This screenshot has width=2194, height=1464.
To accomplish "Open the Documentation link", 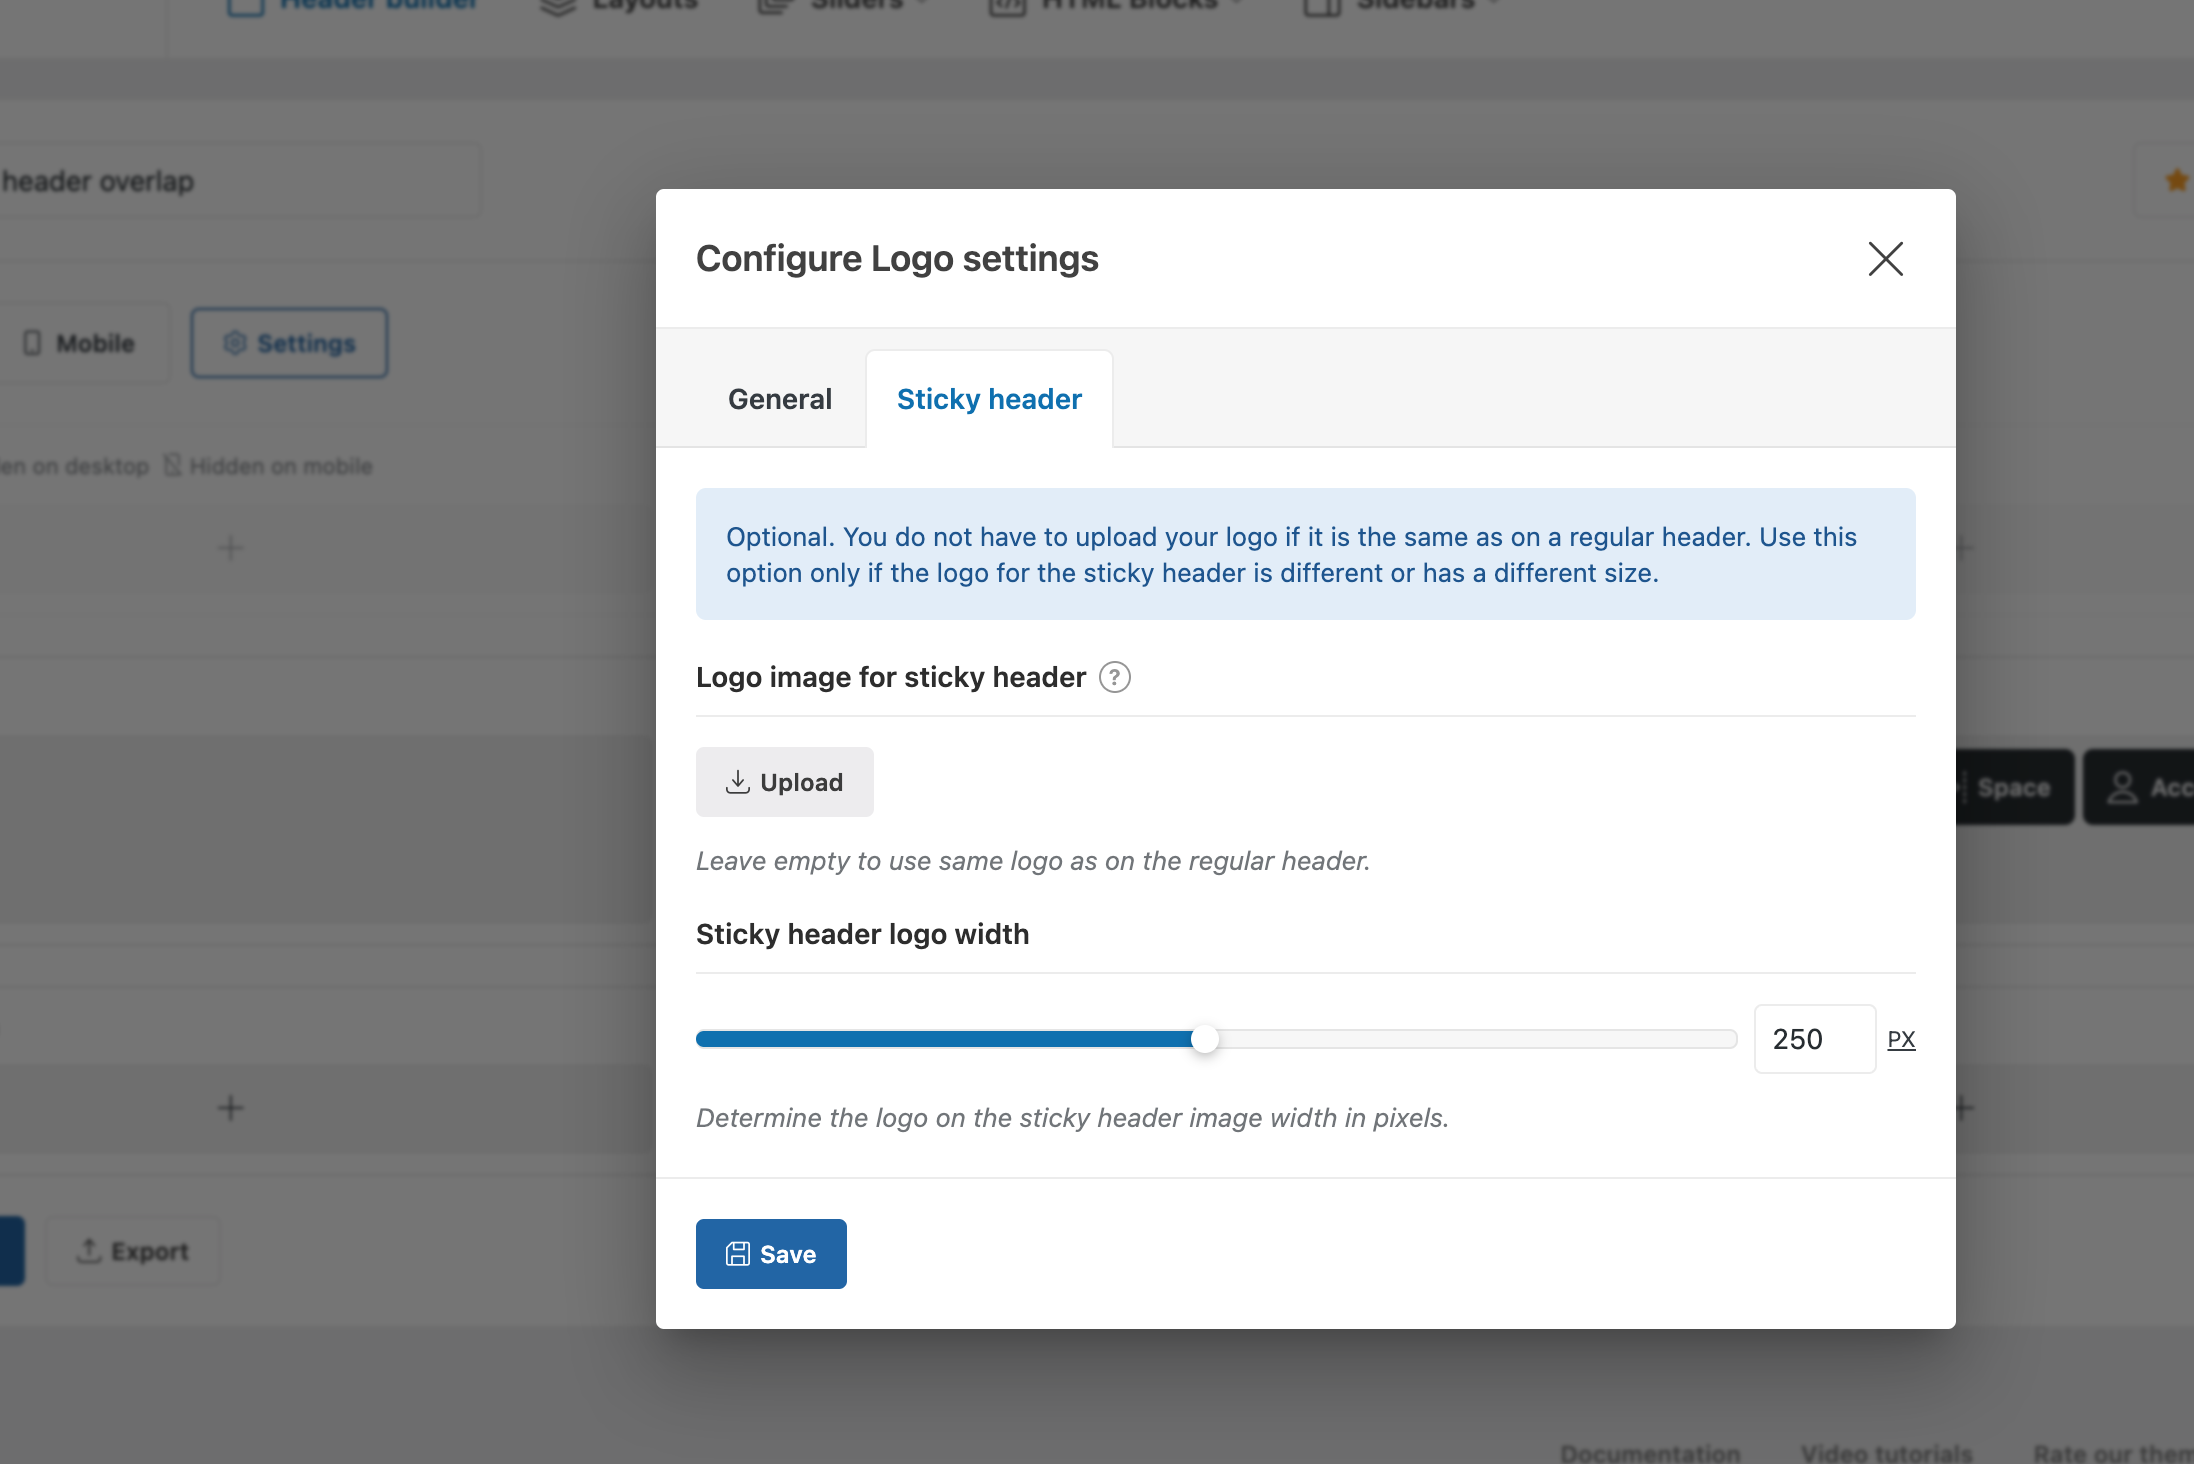I will pos(1650,1453).
